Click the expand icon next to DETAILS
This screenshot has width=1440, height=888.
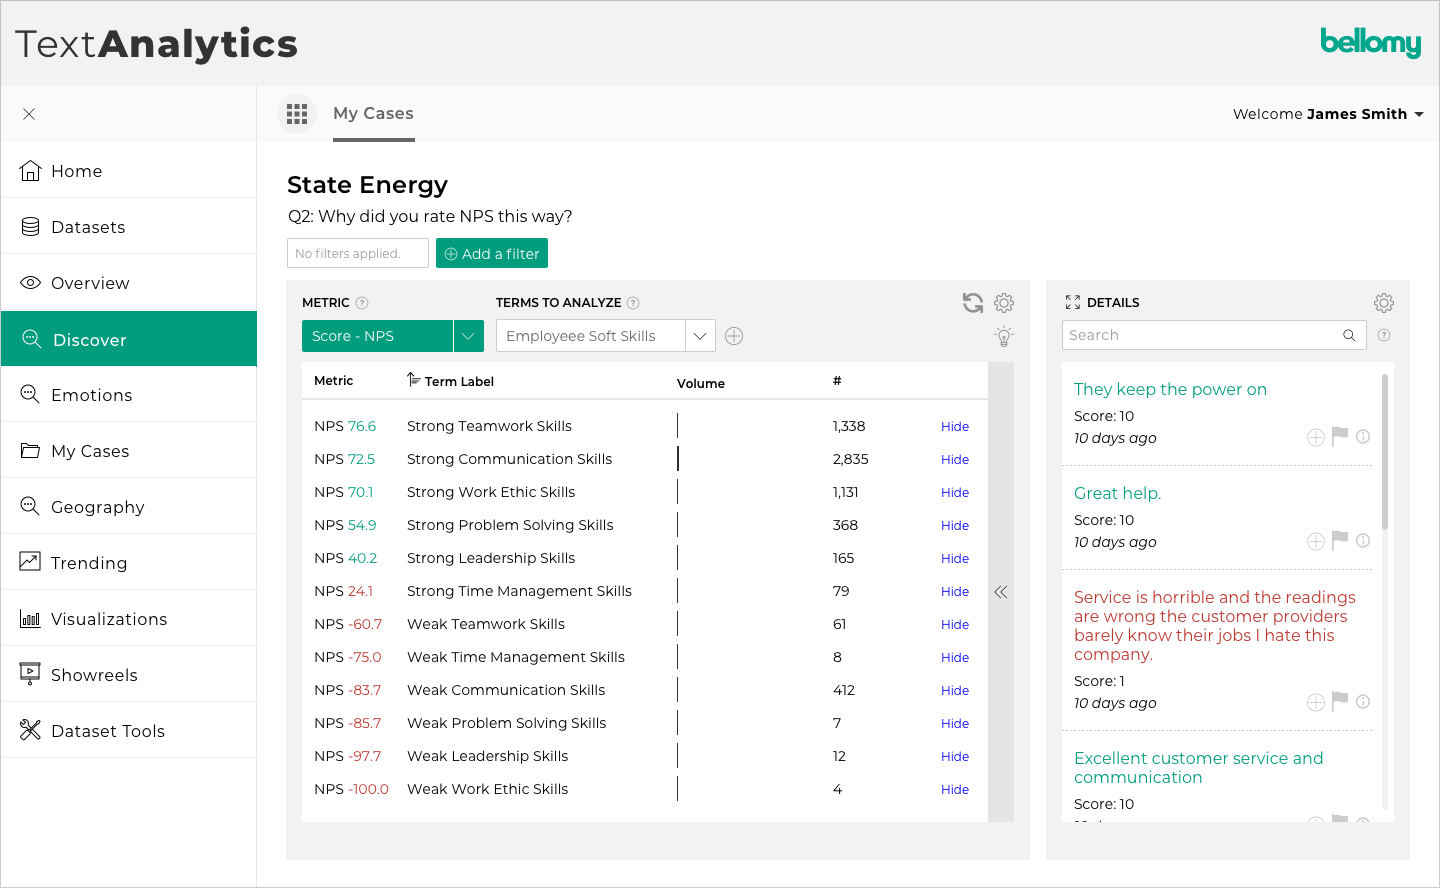pos(1073,302)
